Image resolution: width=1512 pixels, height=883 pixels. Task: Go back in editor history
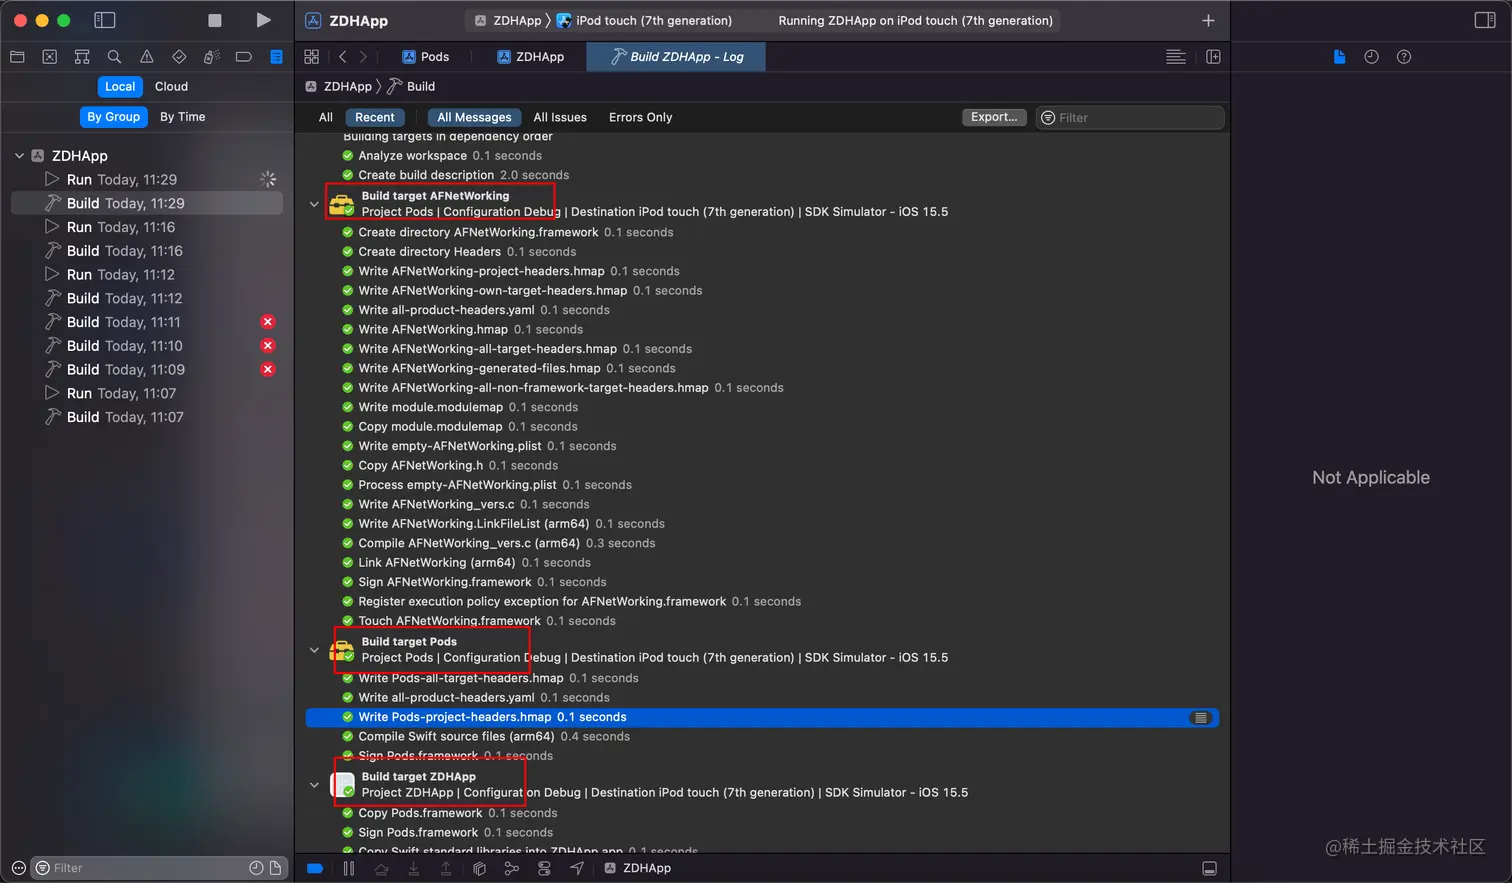(343, 57)
